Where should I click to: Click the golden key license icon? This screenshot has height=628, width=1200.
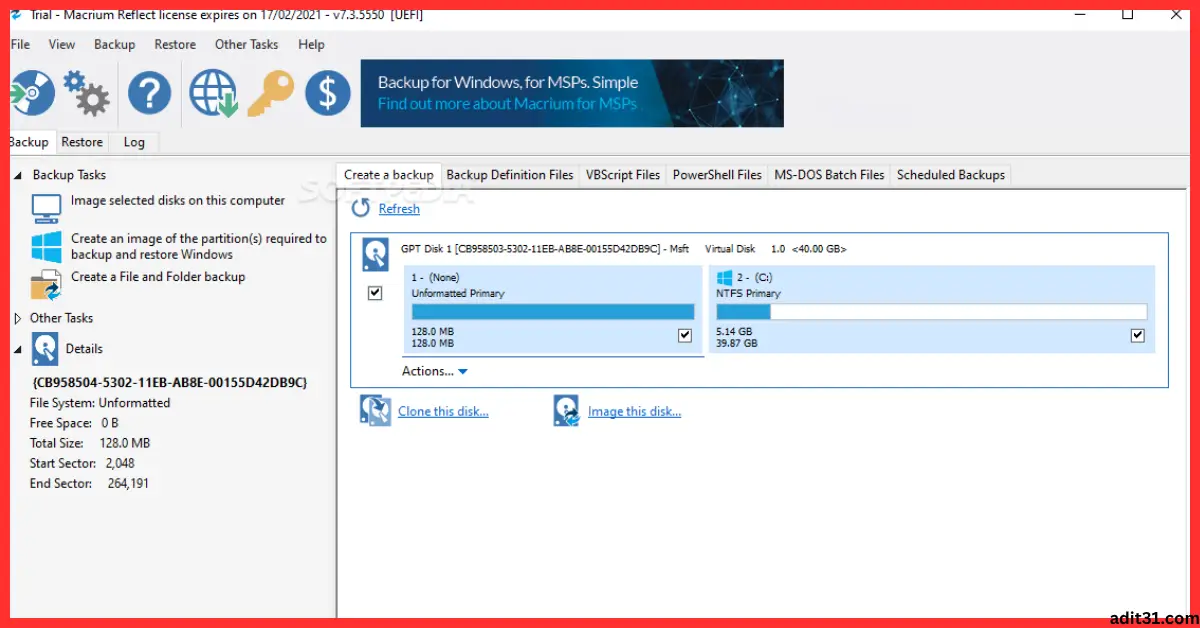pos(270,94)
